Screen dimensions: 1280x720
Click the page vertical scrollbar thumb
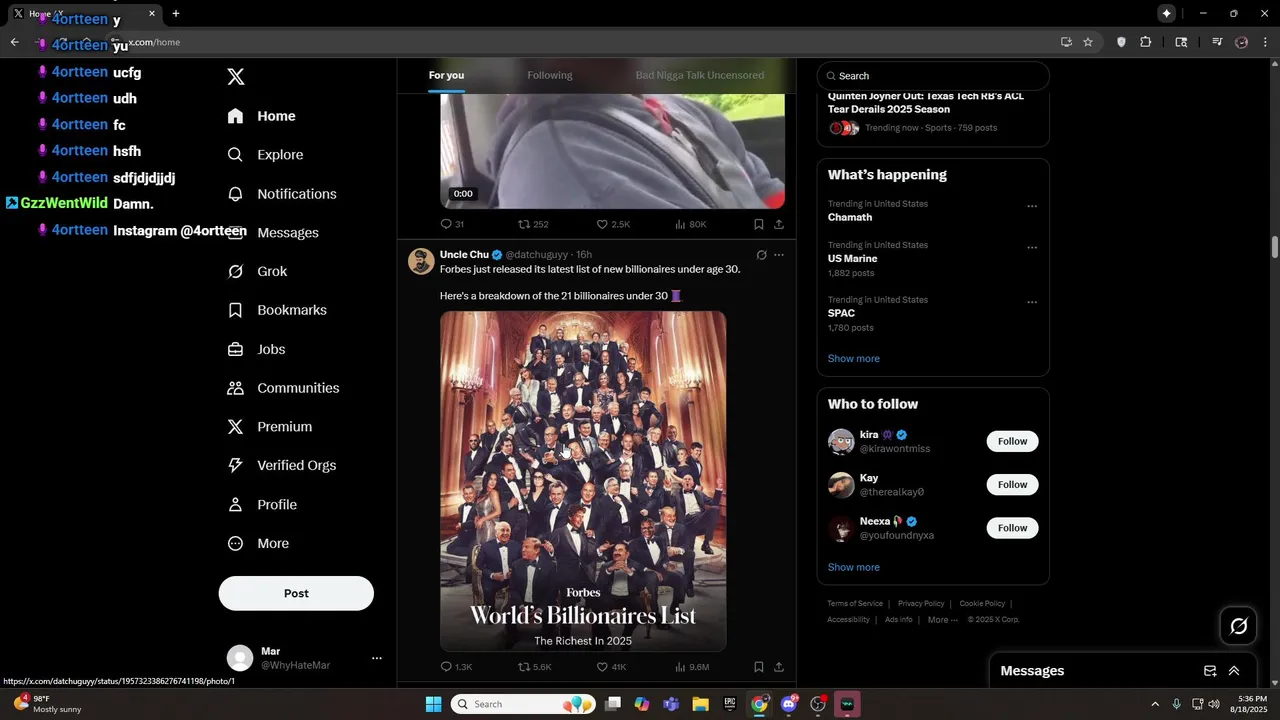coord(1275,246)
